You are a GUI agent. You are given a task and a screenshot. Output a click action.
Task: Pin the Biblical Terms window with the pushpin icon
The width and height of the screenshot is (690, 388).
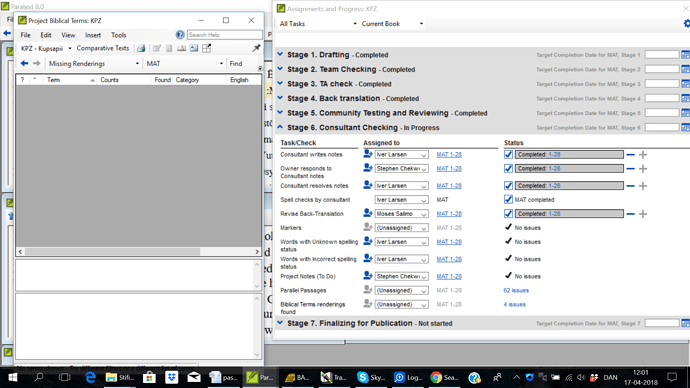point(256,48)
